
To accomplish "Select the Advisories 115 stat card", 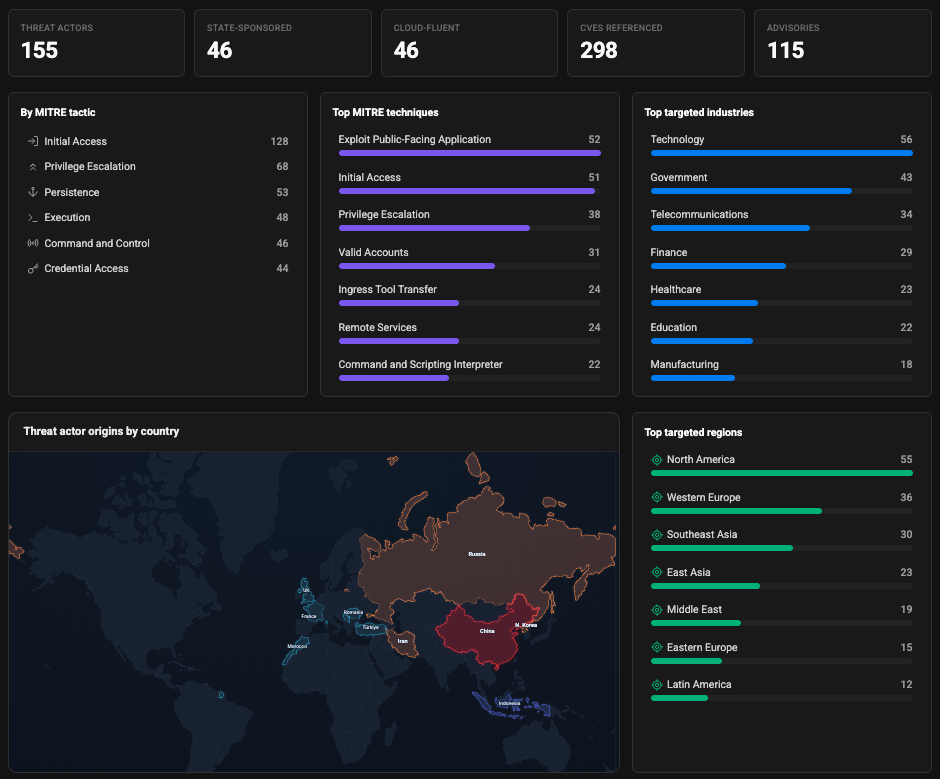I will click(x=842, y=43).
